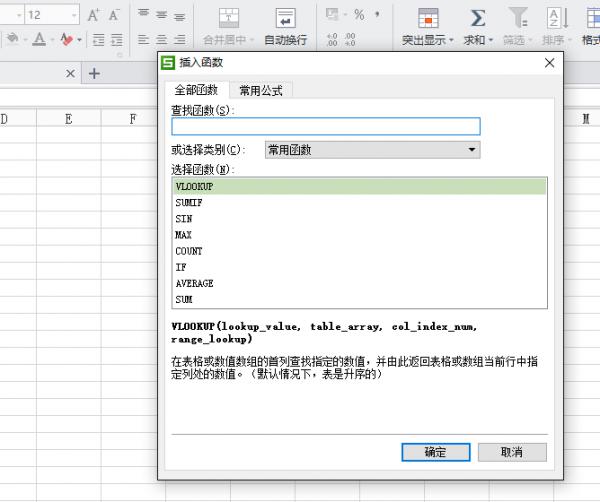Cancel the dialog with 取消 button
Image resolution: width=600 pixels, height=502 pixels.
tap(512, 452)
